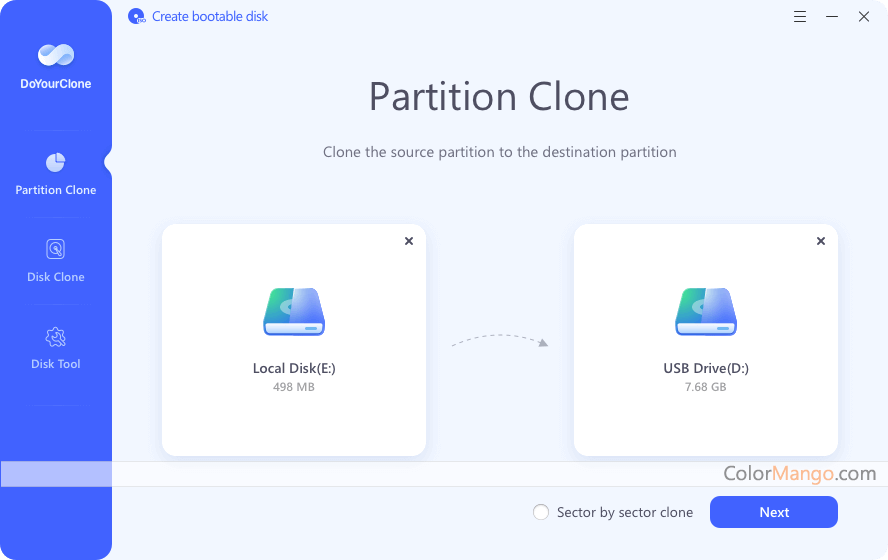Click the Next button
This screenshot has height=560, width=888.
(773, 512)
